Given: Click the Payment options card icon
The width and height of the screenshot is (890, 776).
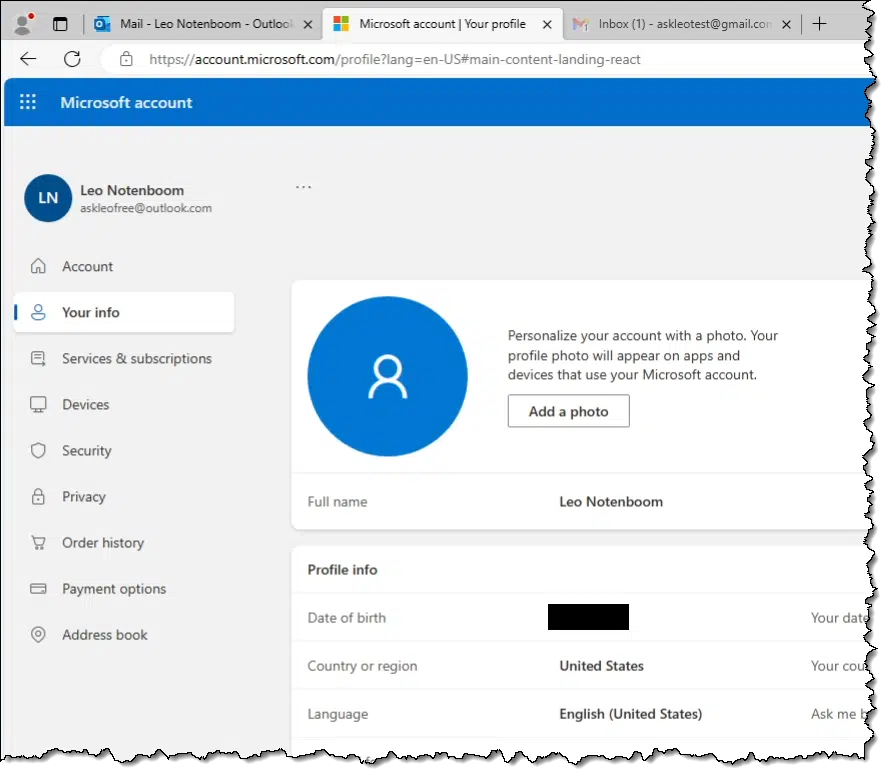Looking at the screenshot, I should (x=38, y=589).
